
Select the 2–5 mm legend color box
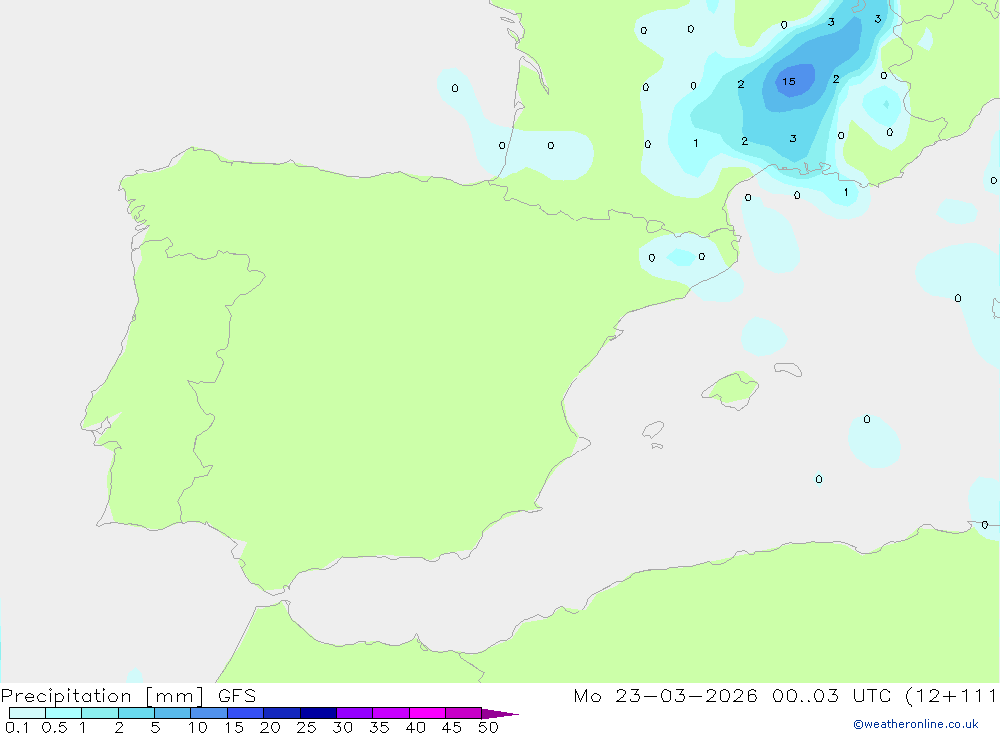point(136,713)
